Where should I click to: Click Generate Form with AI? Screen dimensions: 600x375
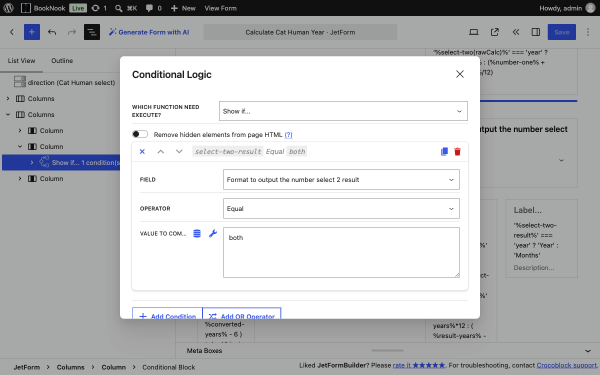(149, 32)
